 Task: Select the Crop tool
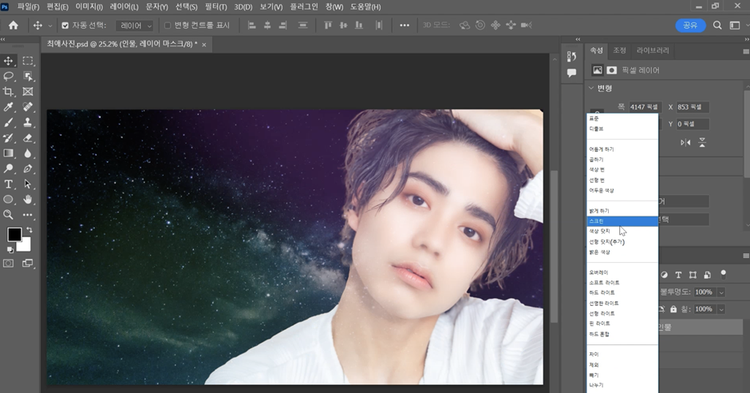(8, 91)
